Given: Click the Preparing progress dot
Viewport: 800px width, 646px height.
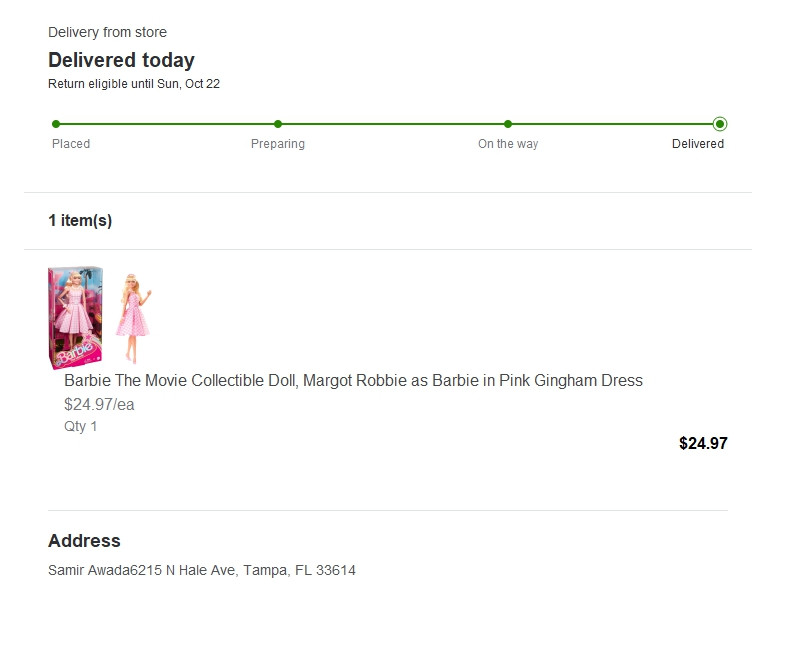Looking at the screenshot, I should [x=278, y=124].
